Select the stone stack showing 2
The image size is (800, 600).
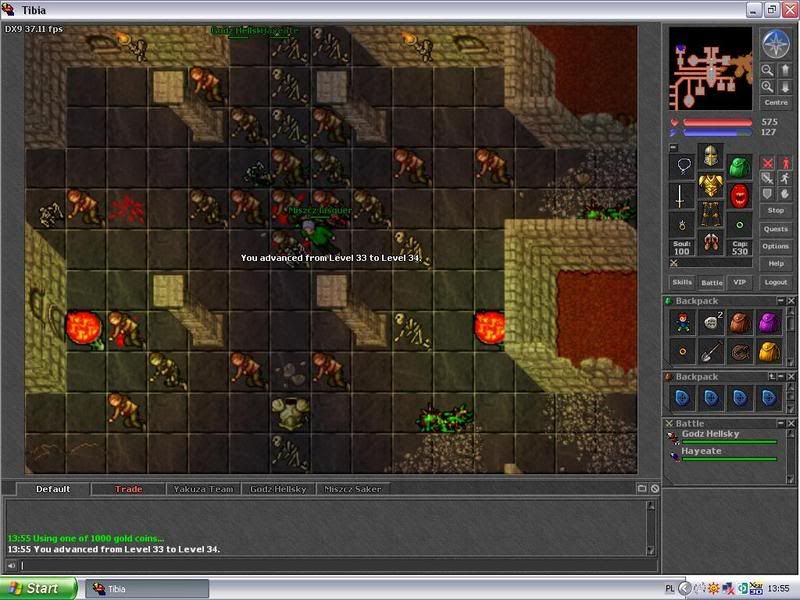[x=711, y=323]
